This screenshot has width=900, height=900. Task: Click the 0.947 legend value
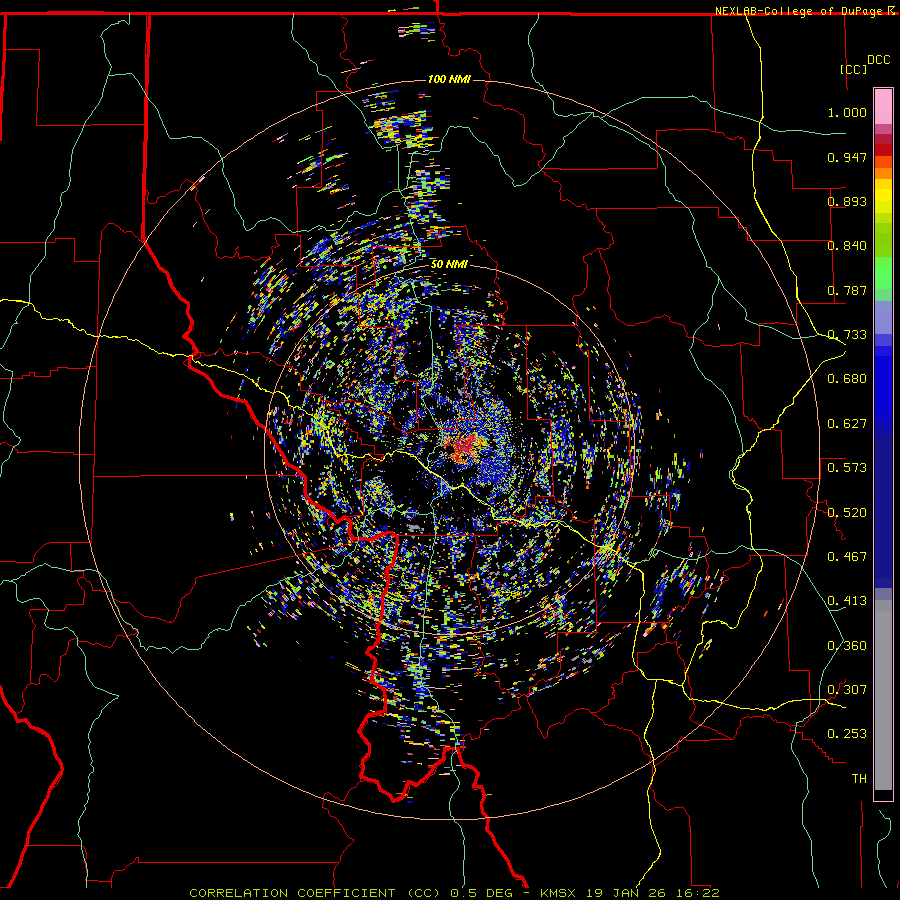point(847,157)
